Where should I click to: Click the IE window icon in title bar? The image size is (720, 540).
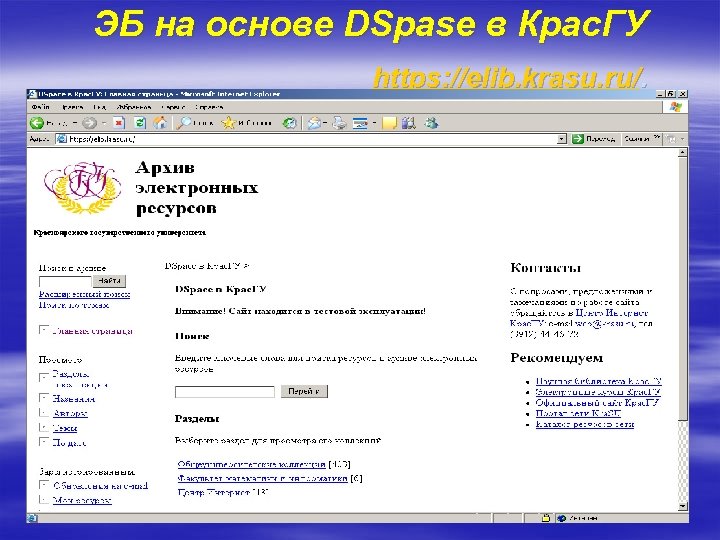(x=32, y=94)
